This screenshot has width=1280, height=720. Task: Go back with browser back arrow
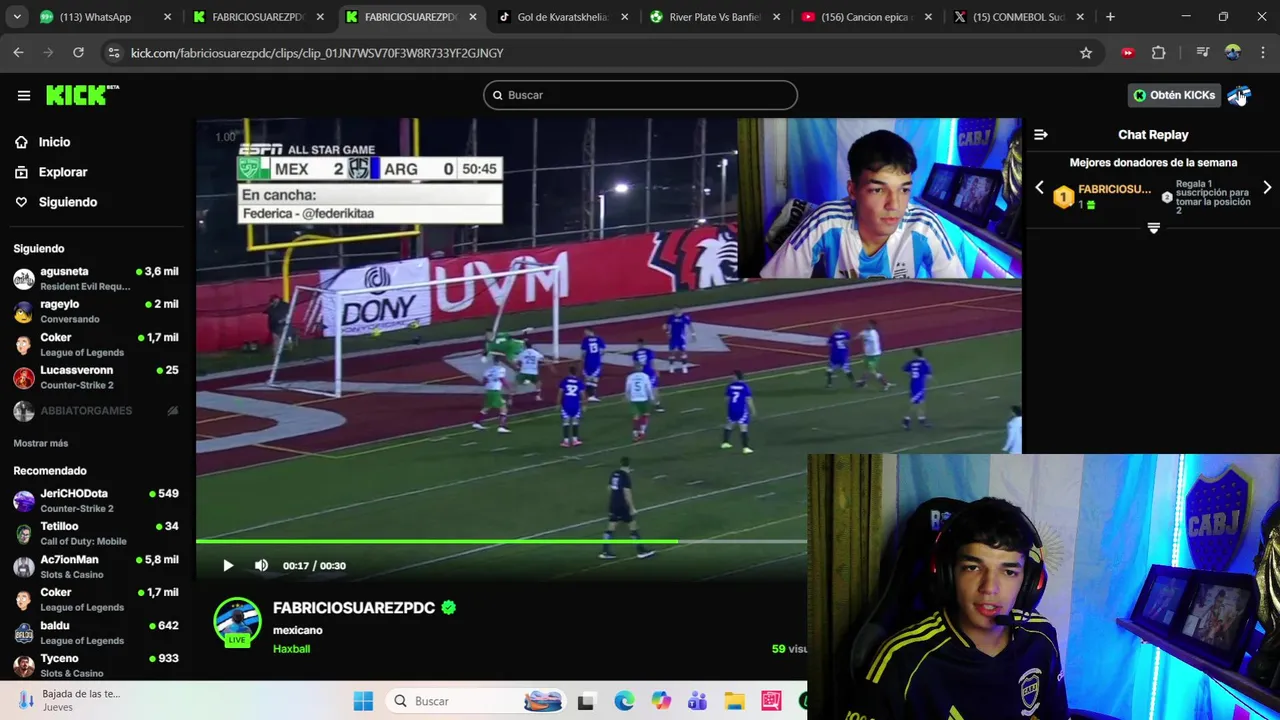18,53
